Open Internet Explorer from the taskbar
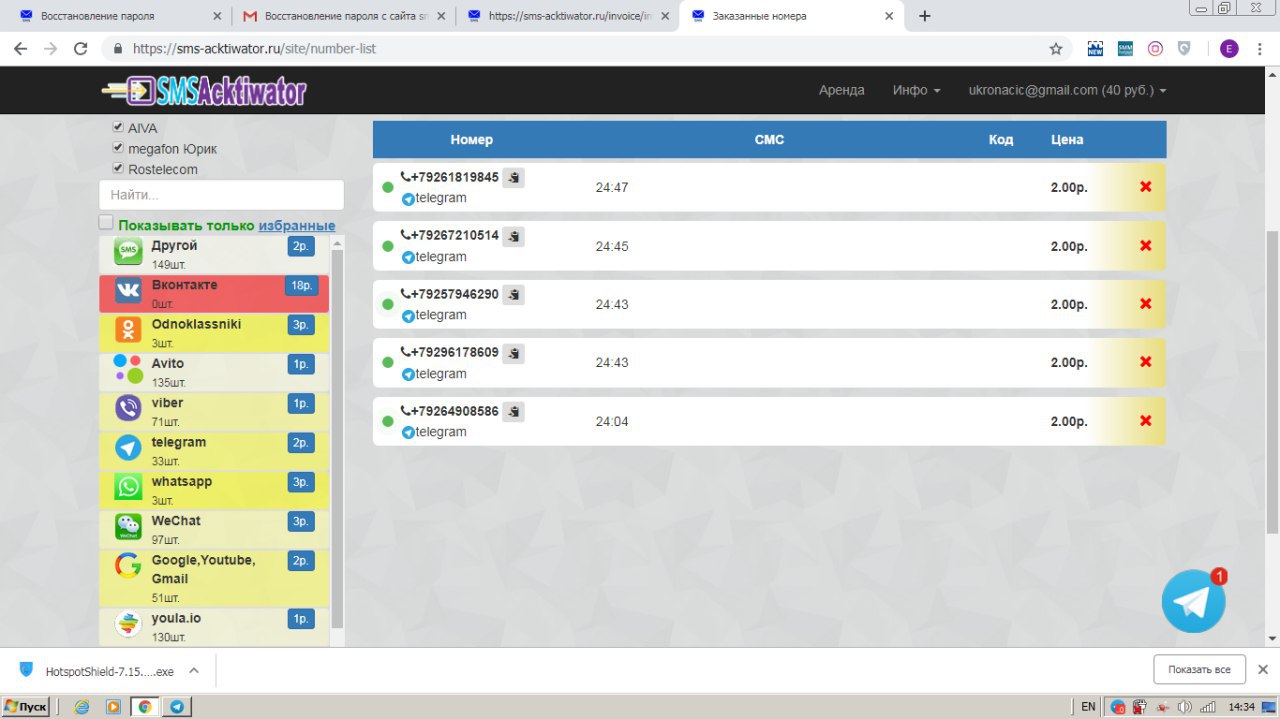The width and height of the screenshot is (1280, 719). coord(82,706)
